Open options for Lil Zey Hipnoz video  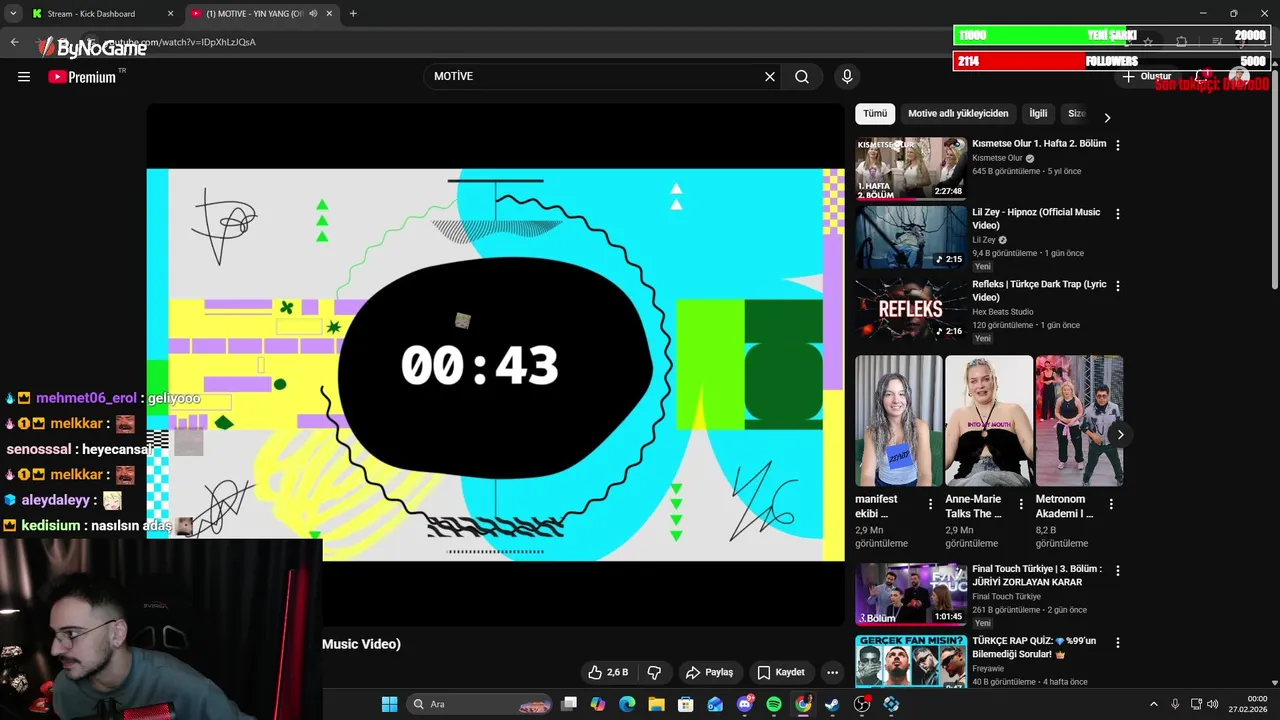1117,214
